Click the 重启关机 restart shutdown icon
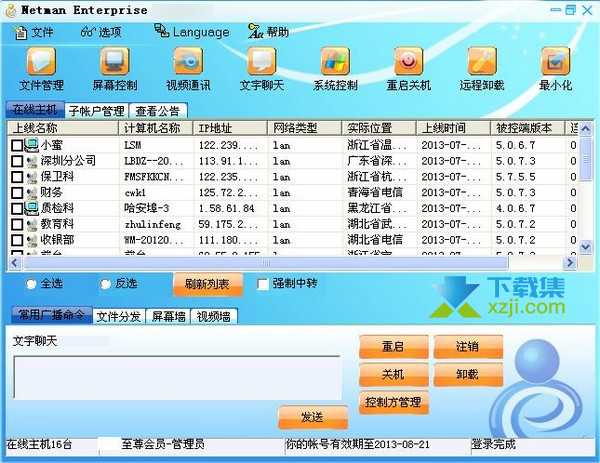Image resolution: width=600 pixels, height=463 pixels. tap(409, 61)
